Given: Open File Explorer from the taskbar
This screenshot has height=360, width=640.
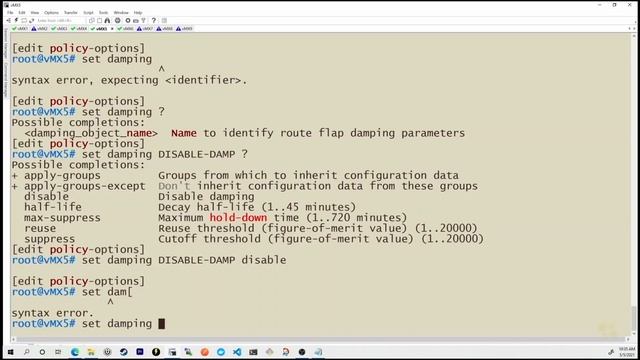Looking at the screenshot, I should click(91, 352).
